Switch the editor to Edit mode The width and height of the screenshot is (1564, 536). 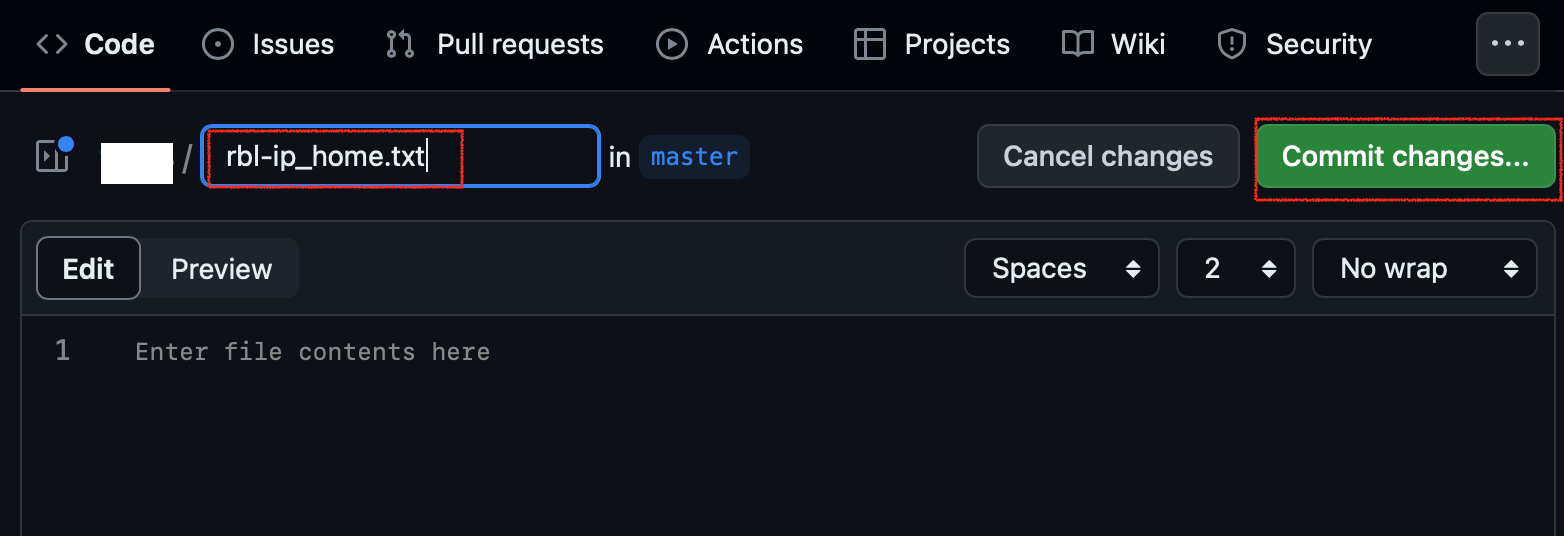[88, 268]
